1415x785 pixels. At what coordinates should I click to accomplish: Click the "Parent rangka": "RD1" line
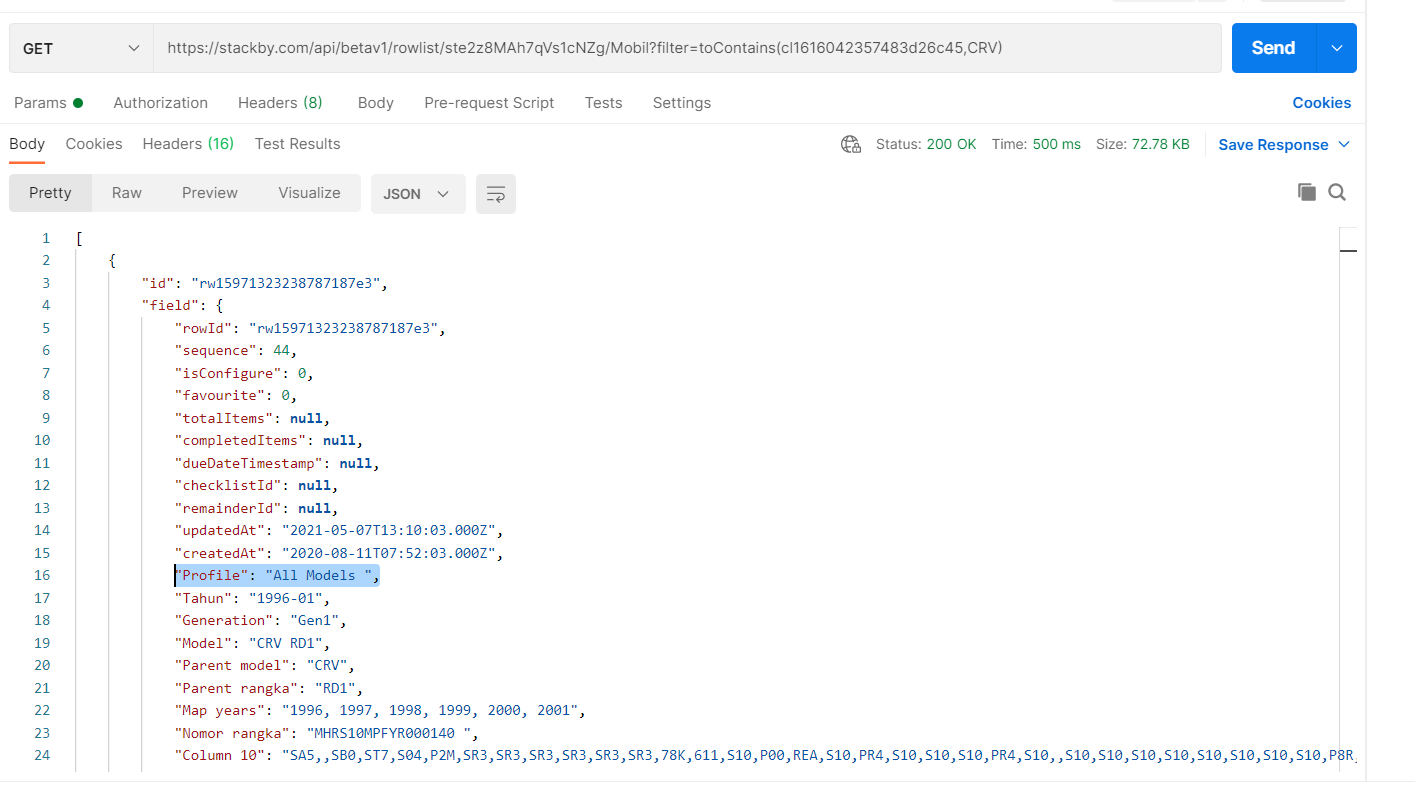tap(268, 688)
